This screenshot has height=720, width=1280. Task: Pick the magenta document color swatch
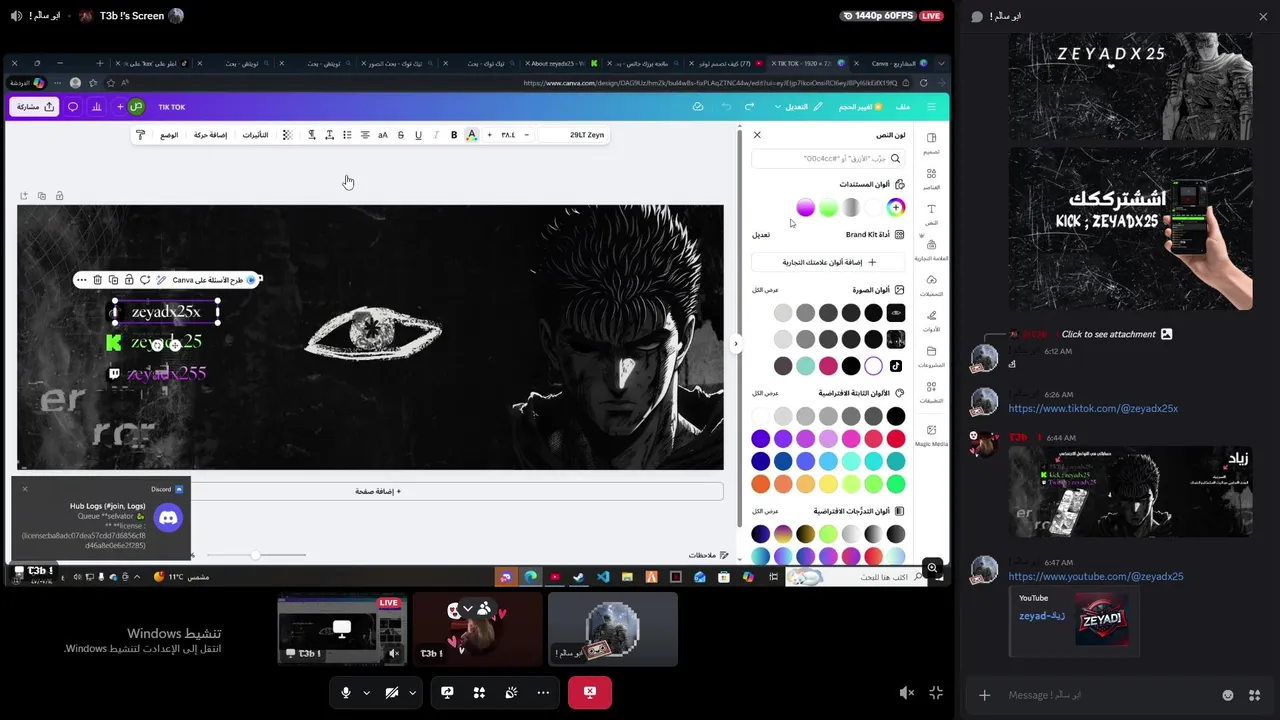[805, 208]
